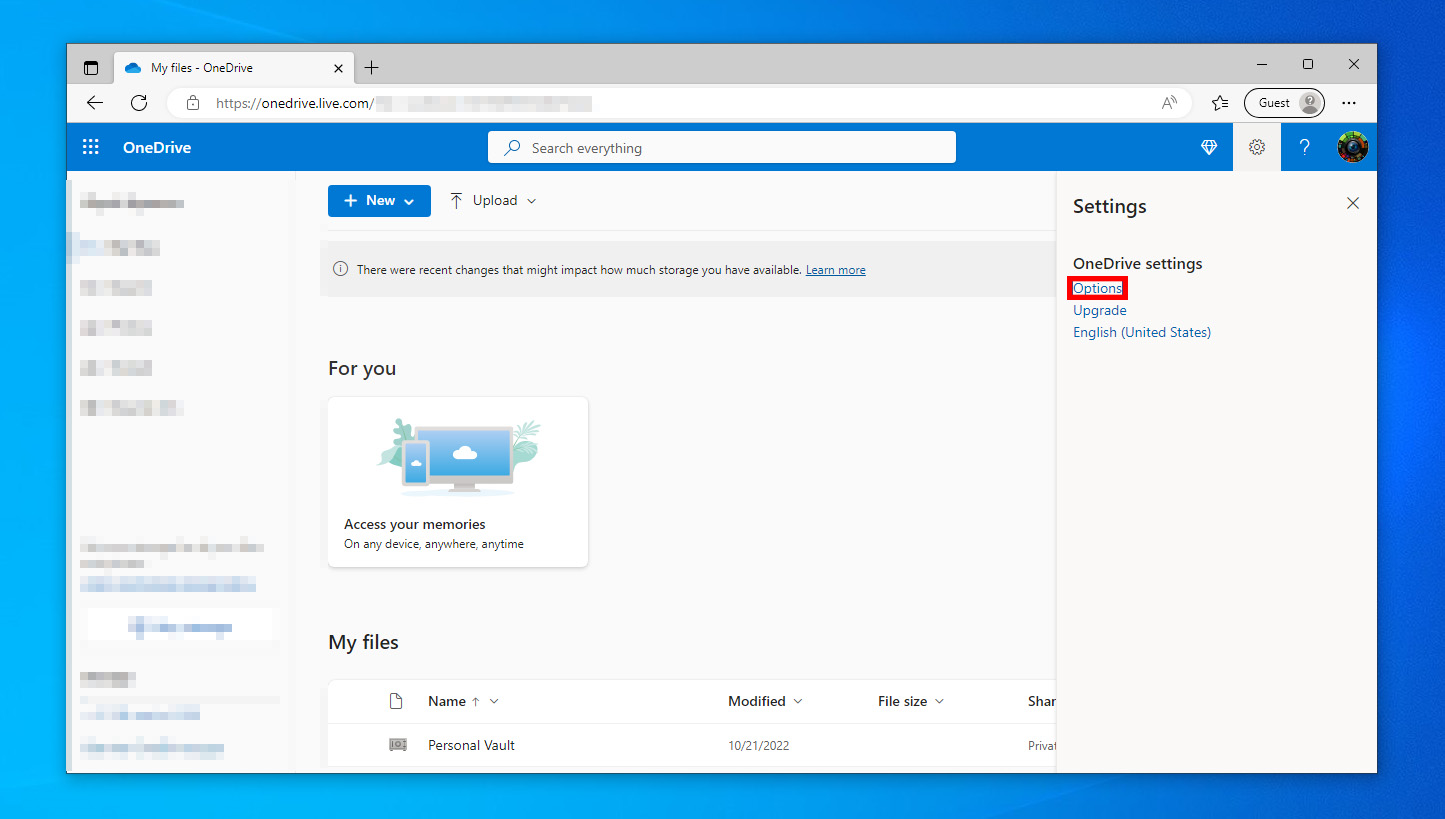Open the Name column sort dropdown
Image resolution: width=1445 pixels, height=819 pixels.
[x=494, y=702]
